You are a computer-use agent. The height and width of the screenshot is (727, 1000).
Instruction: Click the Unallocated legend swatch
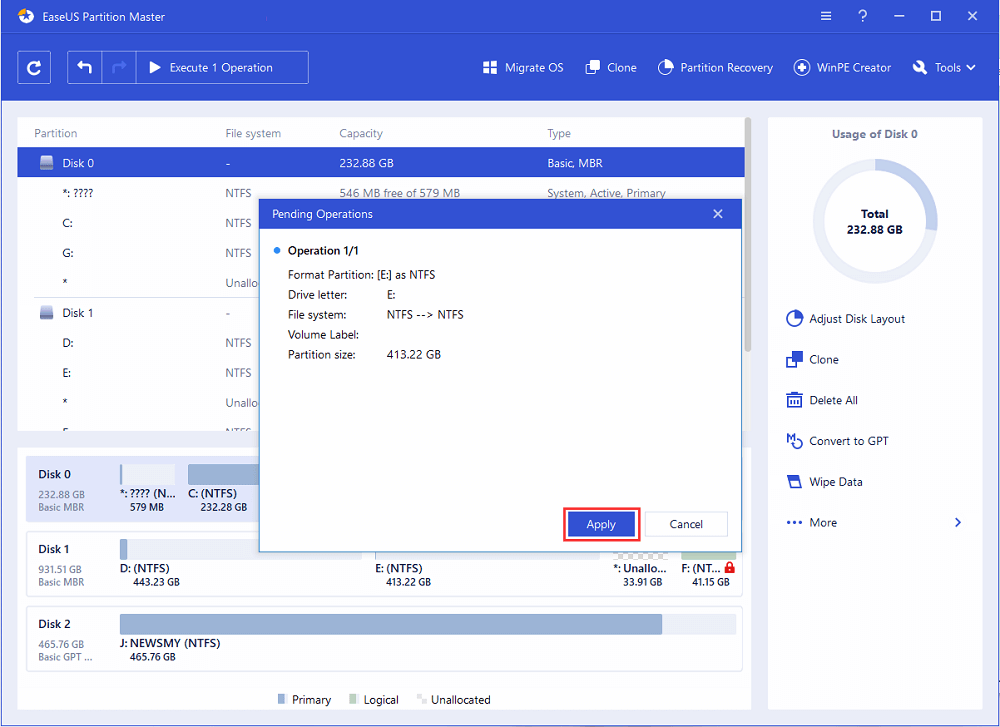click(421, 699)
